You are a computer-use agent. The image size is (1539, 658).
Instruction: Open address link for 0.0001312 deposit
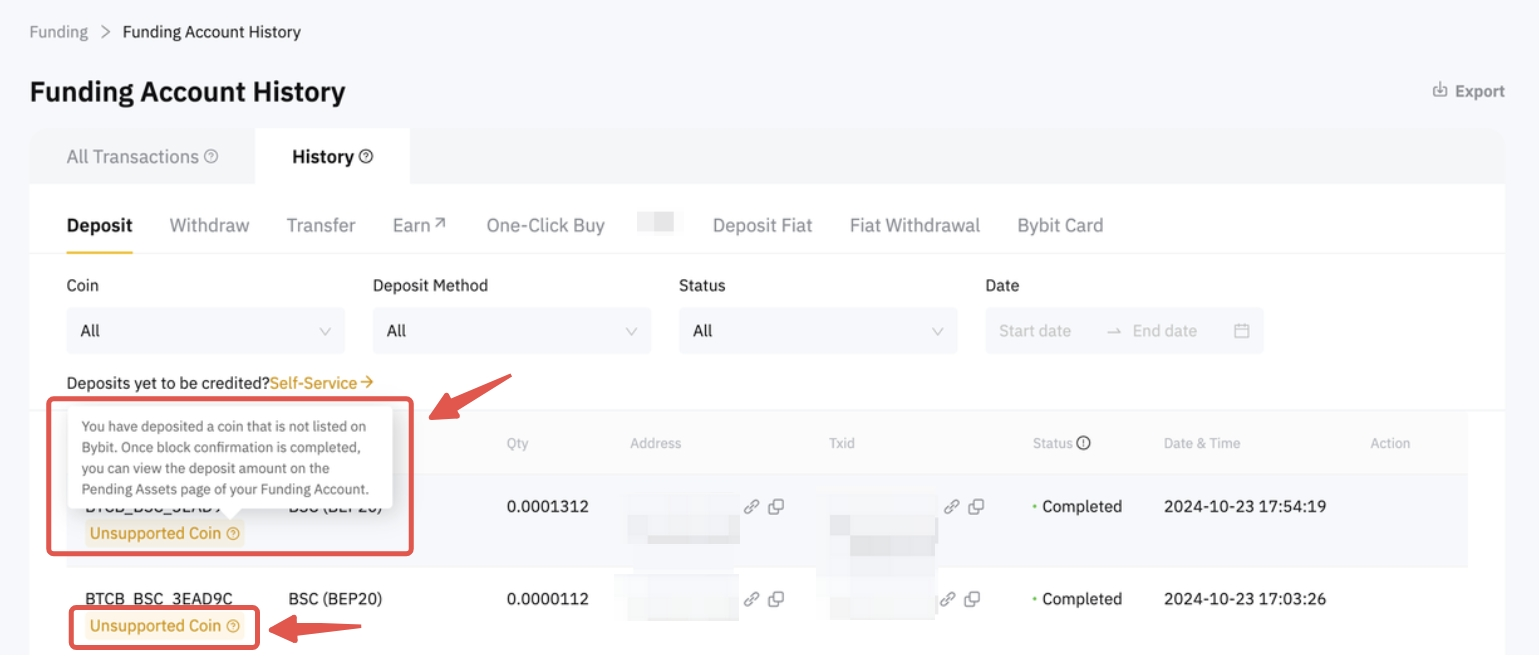click(751, 507)
